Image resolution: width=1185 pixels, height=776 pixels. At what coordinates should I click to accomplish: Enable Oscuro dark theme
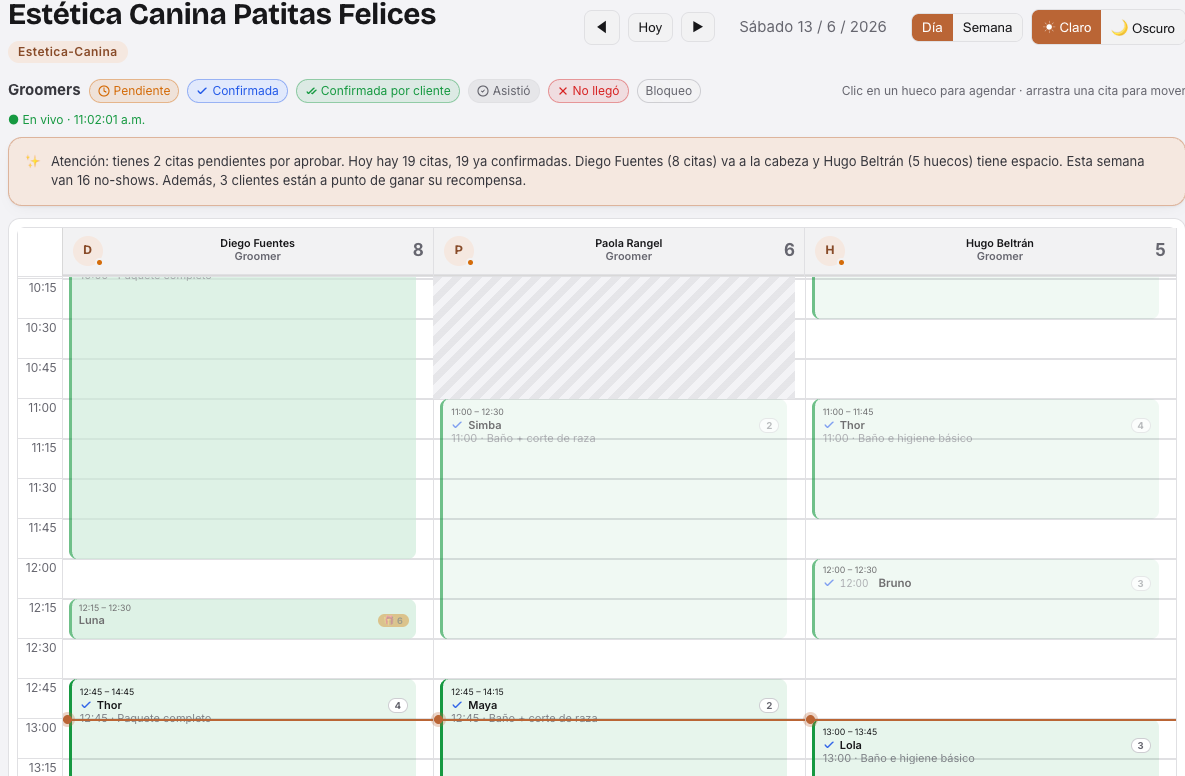point(1143,28)
